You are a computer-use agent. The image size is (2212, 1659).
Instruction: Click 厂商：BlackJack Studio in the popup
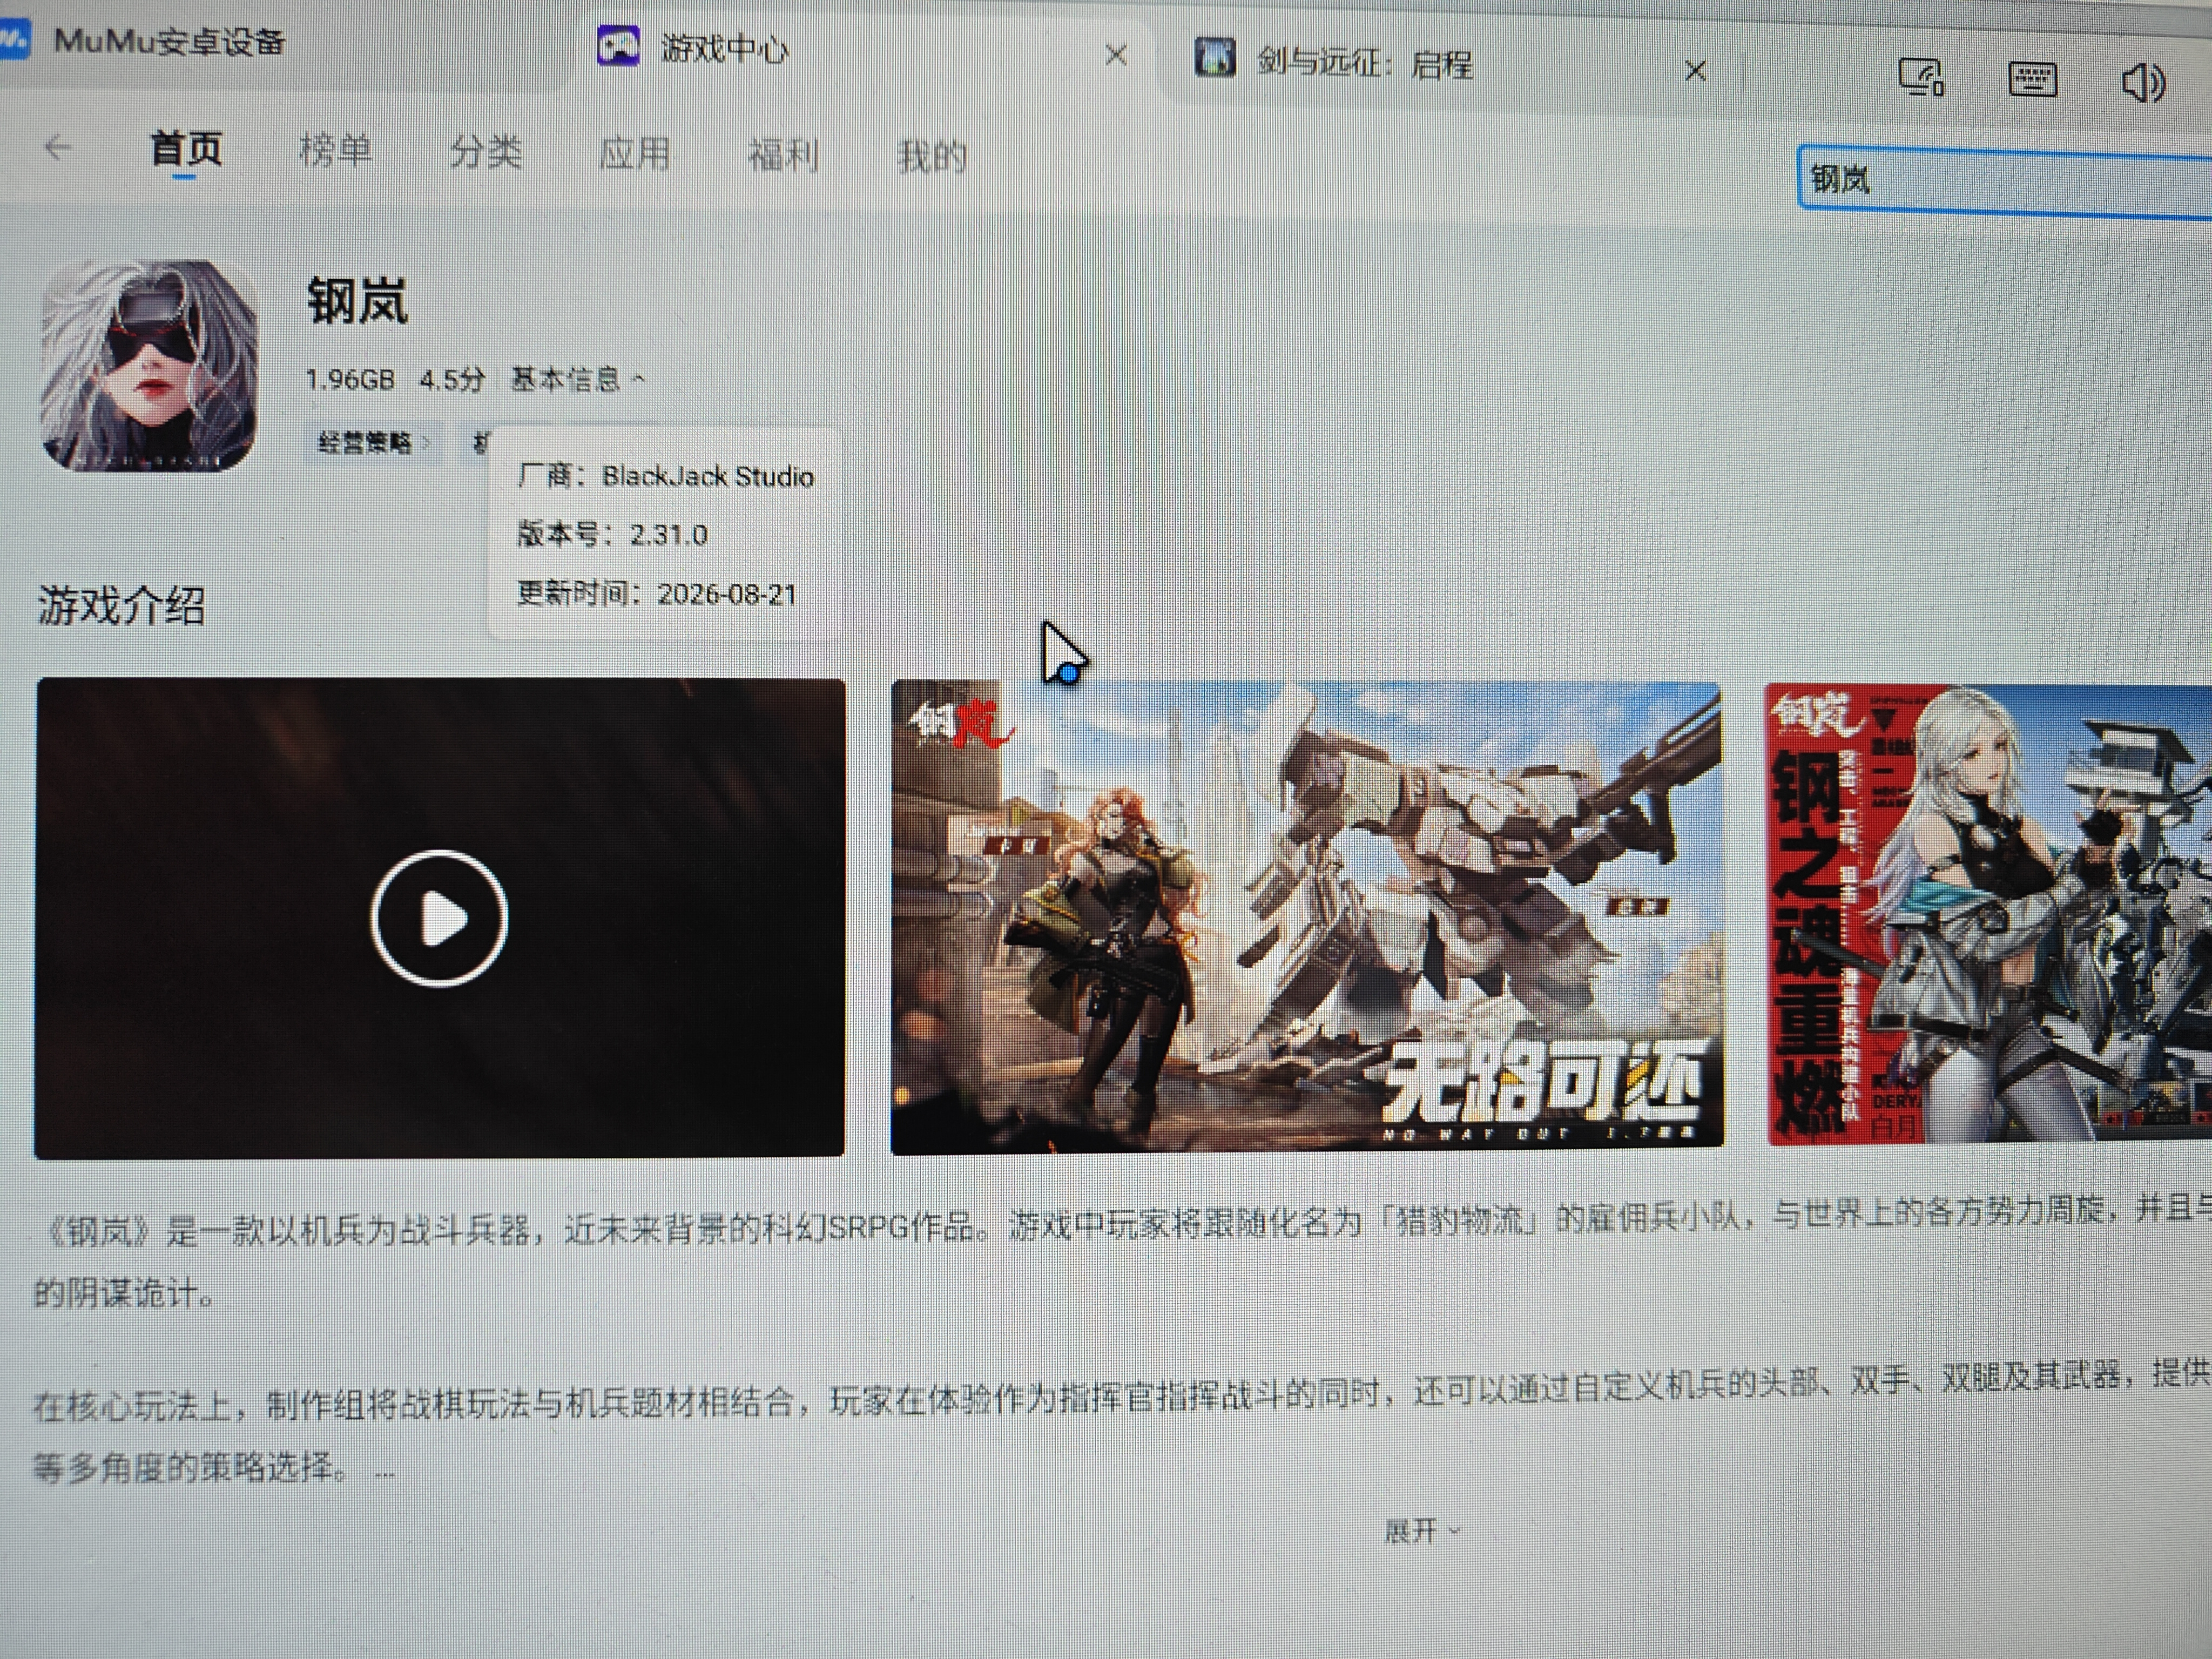click(x=666, y=476)
